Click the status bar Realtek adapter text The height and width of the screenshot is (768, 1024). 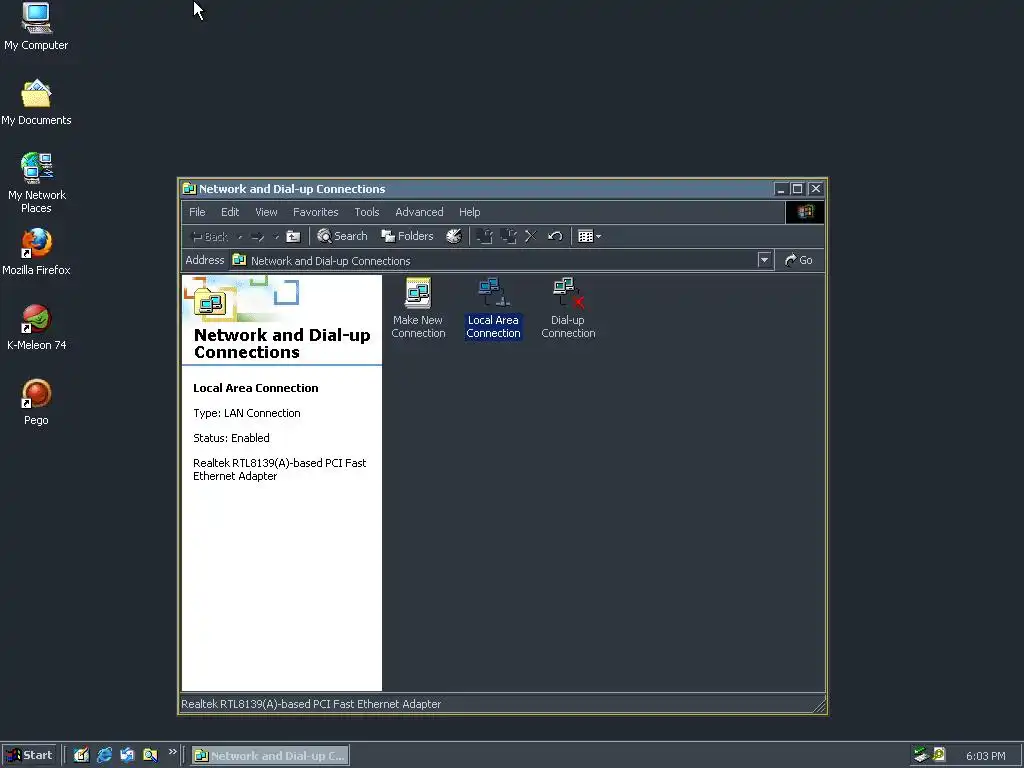coord(311,704)
